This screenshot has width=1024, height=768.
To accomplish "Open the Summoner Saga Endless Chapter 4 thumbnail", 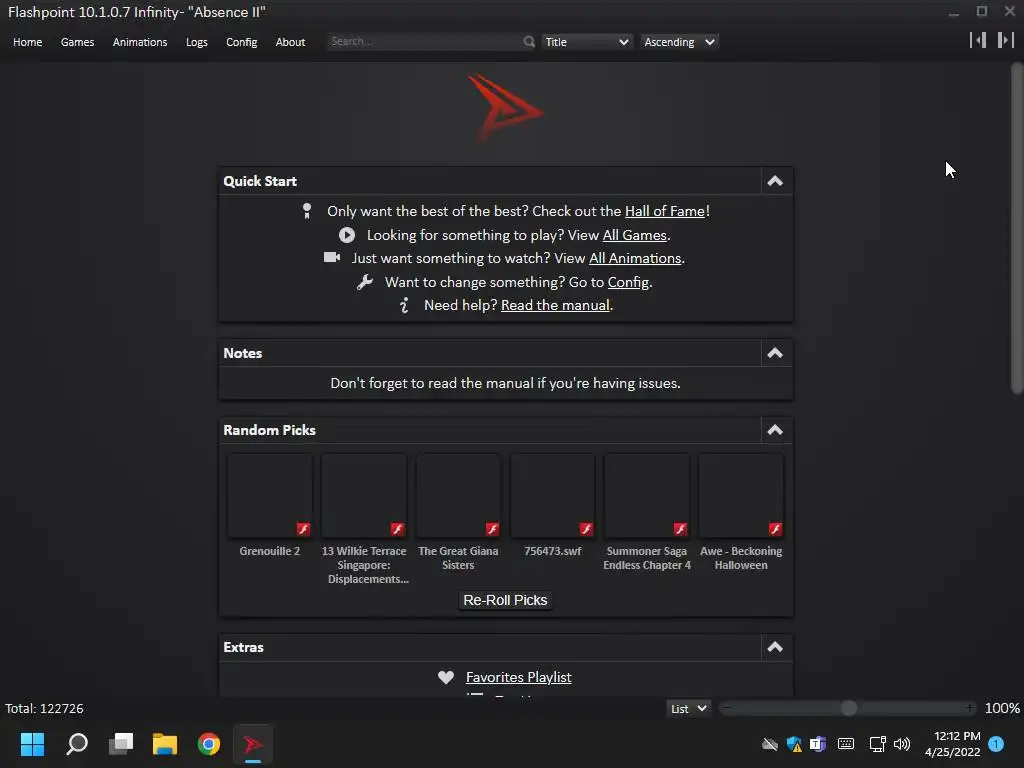I will (x=647, y=496).
